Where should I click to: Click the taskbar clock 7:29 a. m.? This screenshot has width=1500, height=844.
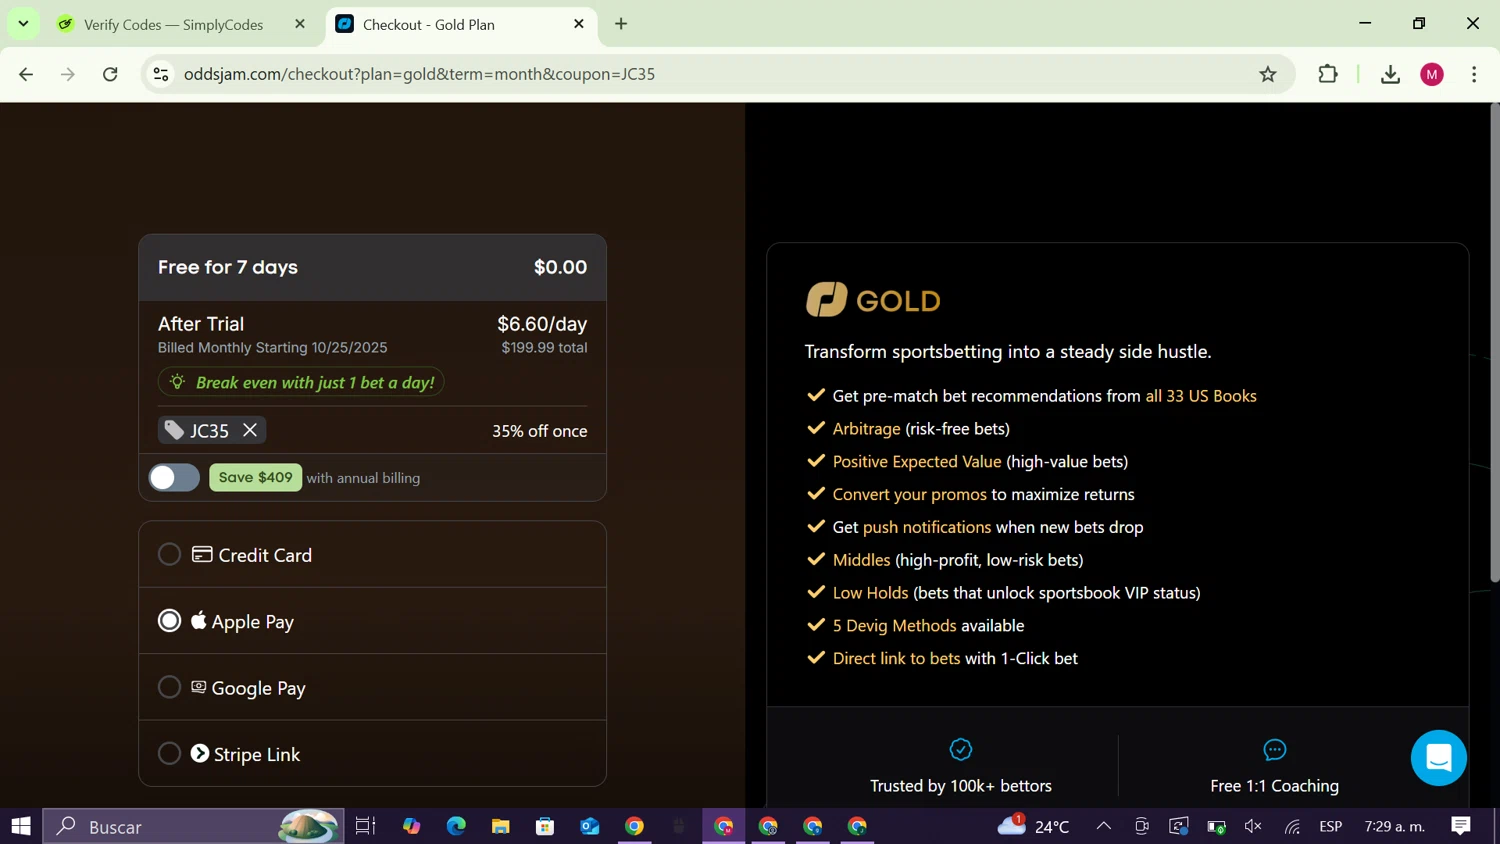click(x=1394, y=826)
